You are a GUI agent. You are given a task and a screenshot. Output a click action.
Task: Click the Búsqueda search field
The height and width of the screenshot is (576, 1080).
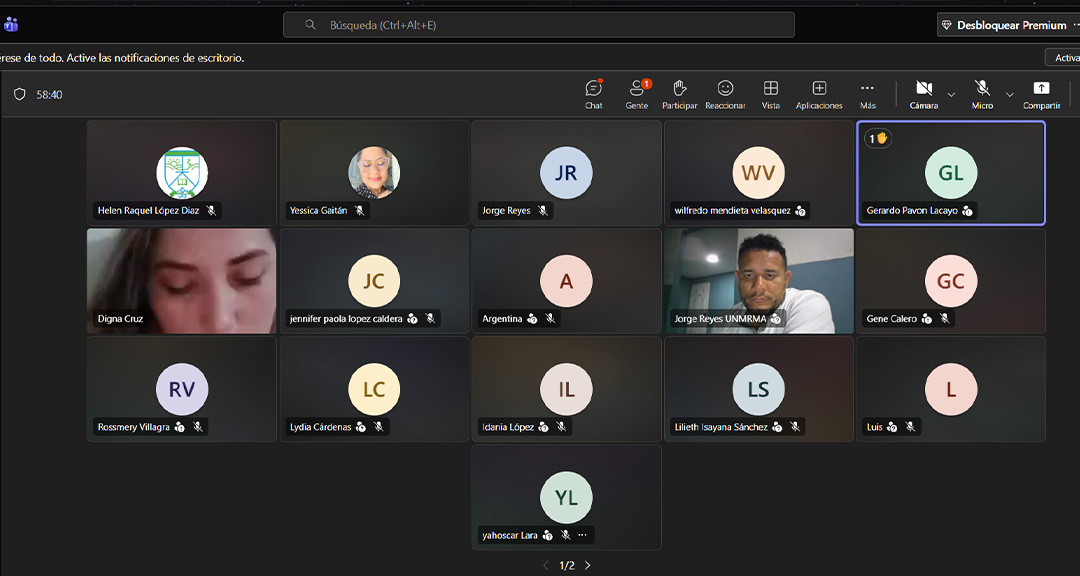[x=538, y=25]
